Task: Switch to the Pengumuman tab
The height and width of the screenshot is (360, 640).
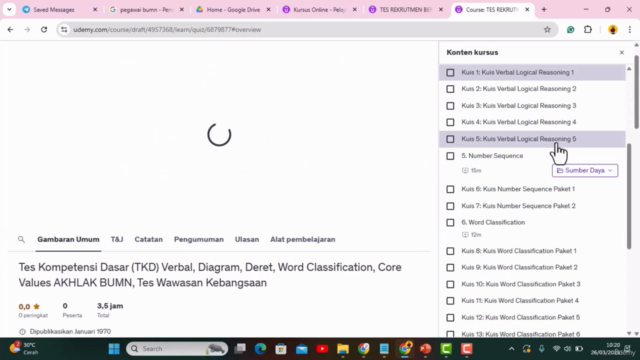Action: click(x=199, y=240)
